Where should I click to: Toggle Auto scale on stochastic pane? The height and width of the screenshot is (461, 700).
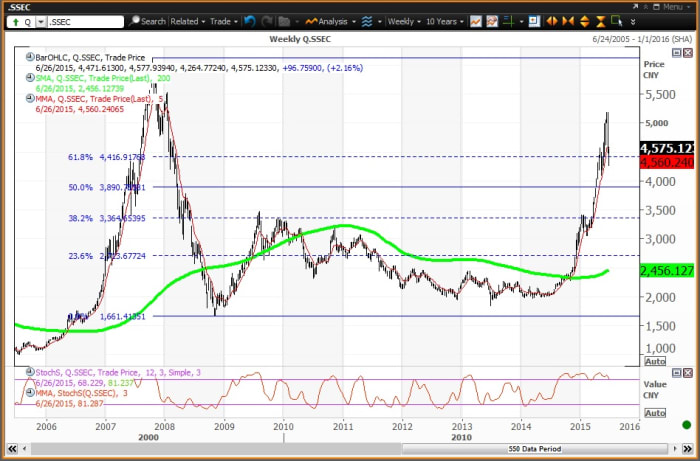pyautogui.click(x=655, y=412)
